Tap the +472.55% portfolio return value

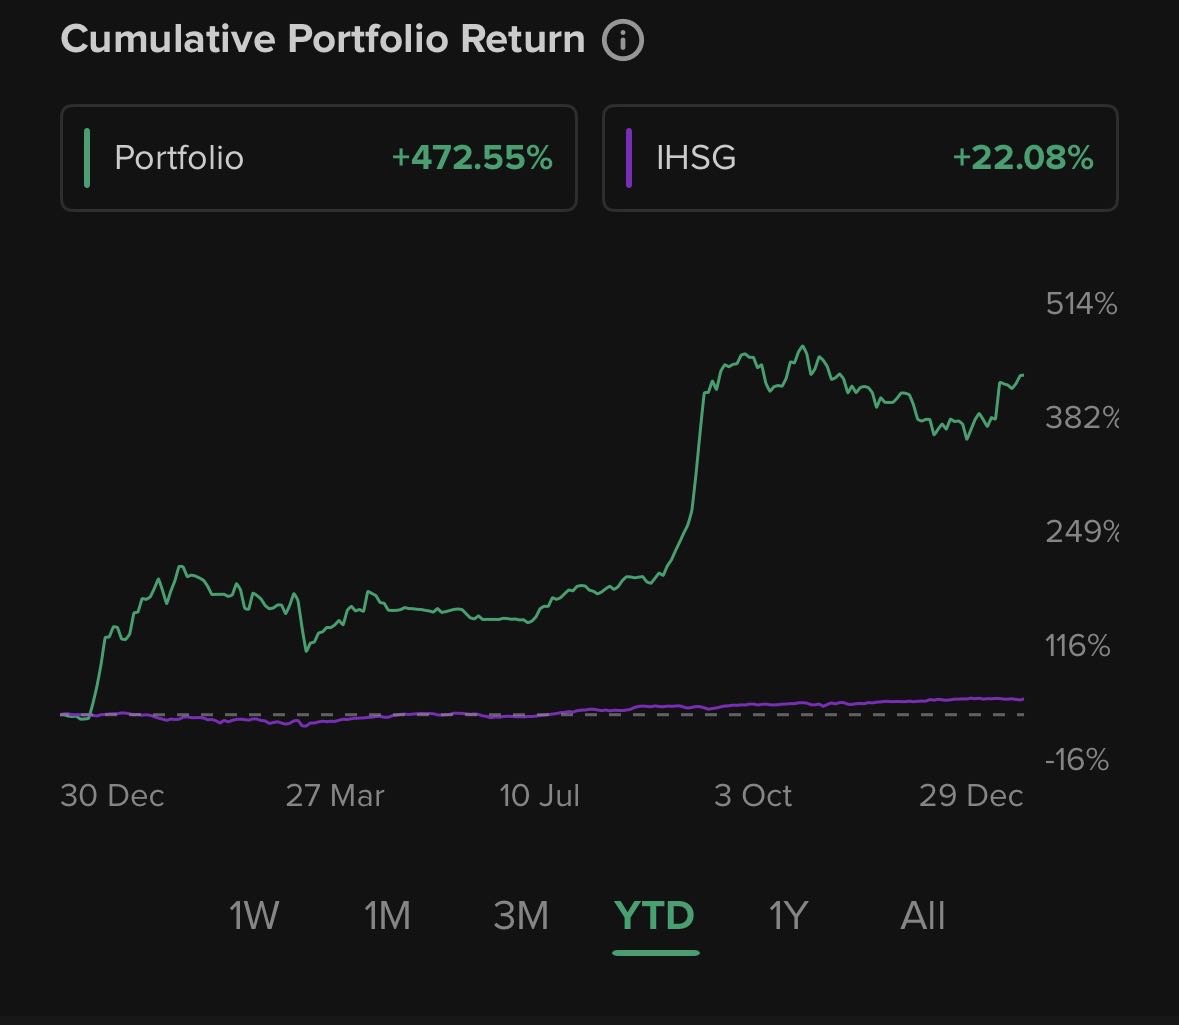coord(472,158)
